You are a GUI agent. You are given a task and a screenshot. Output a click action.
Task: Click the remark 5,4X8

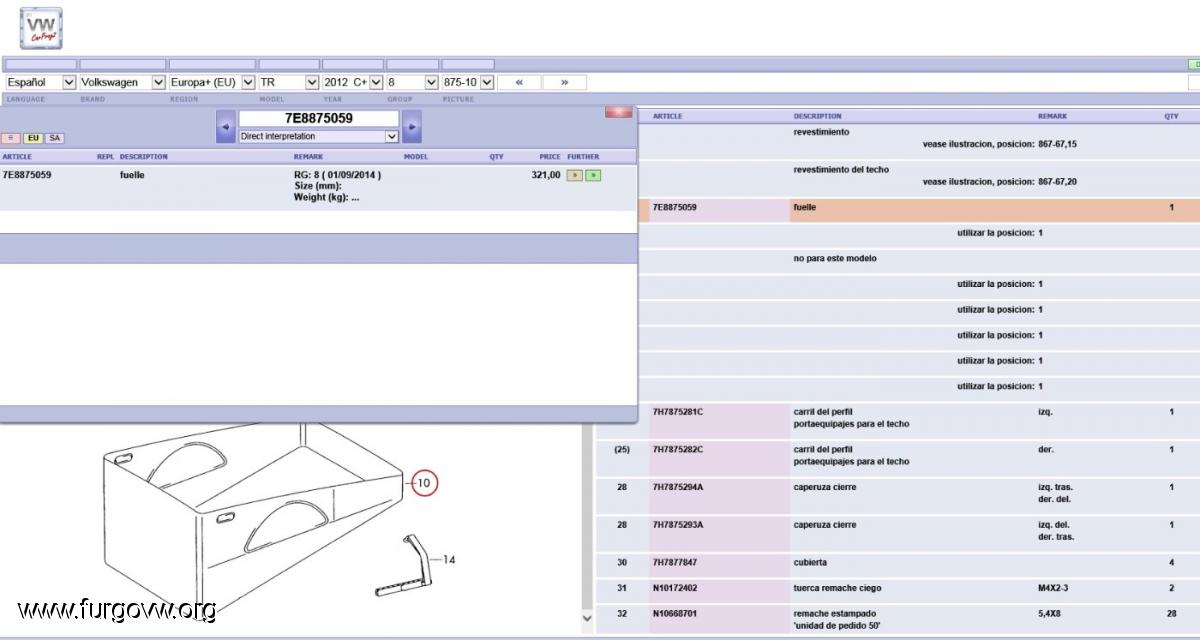coord(1050,613)
